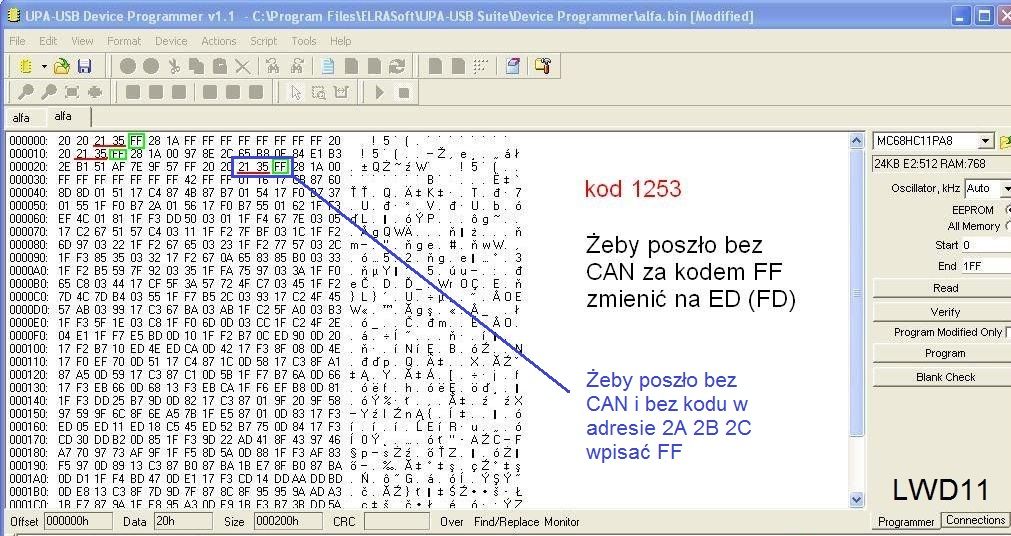Open the Edit menu
1011x536 pixels.
(48, 41)
